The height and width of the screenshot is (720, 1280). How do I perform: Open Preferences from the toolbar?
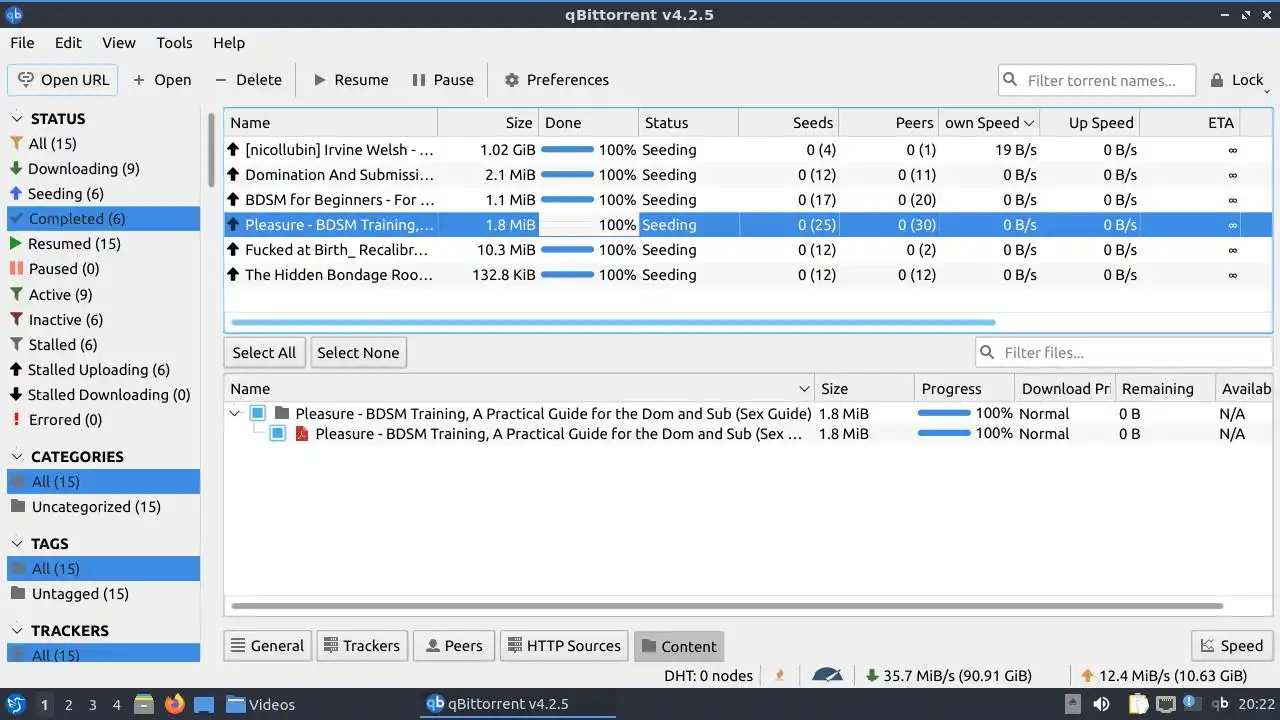[x=556, y=80]
